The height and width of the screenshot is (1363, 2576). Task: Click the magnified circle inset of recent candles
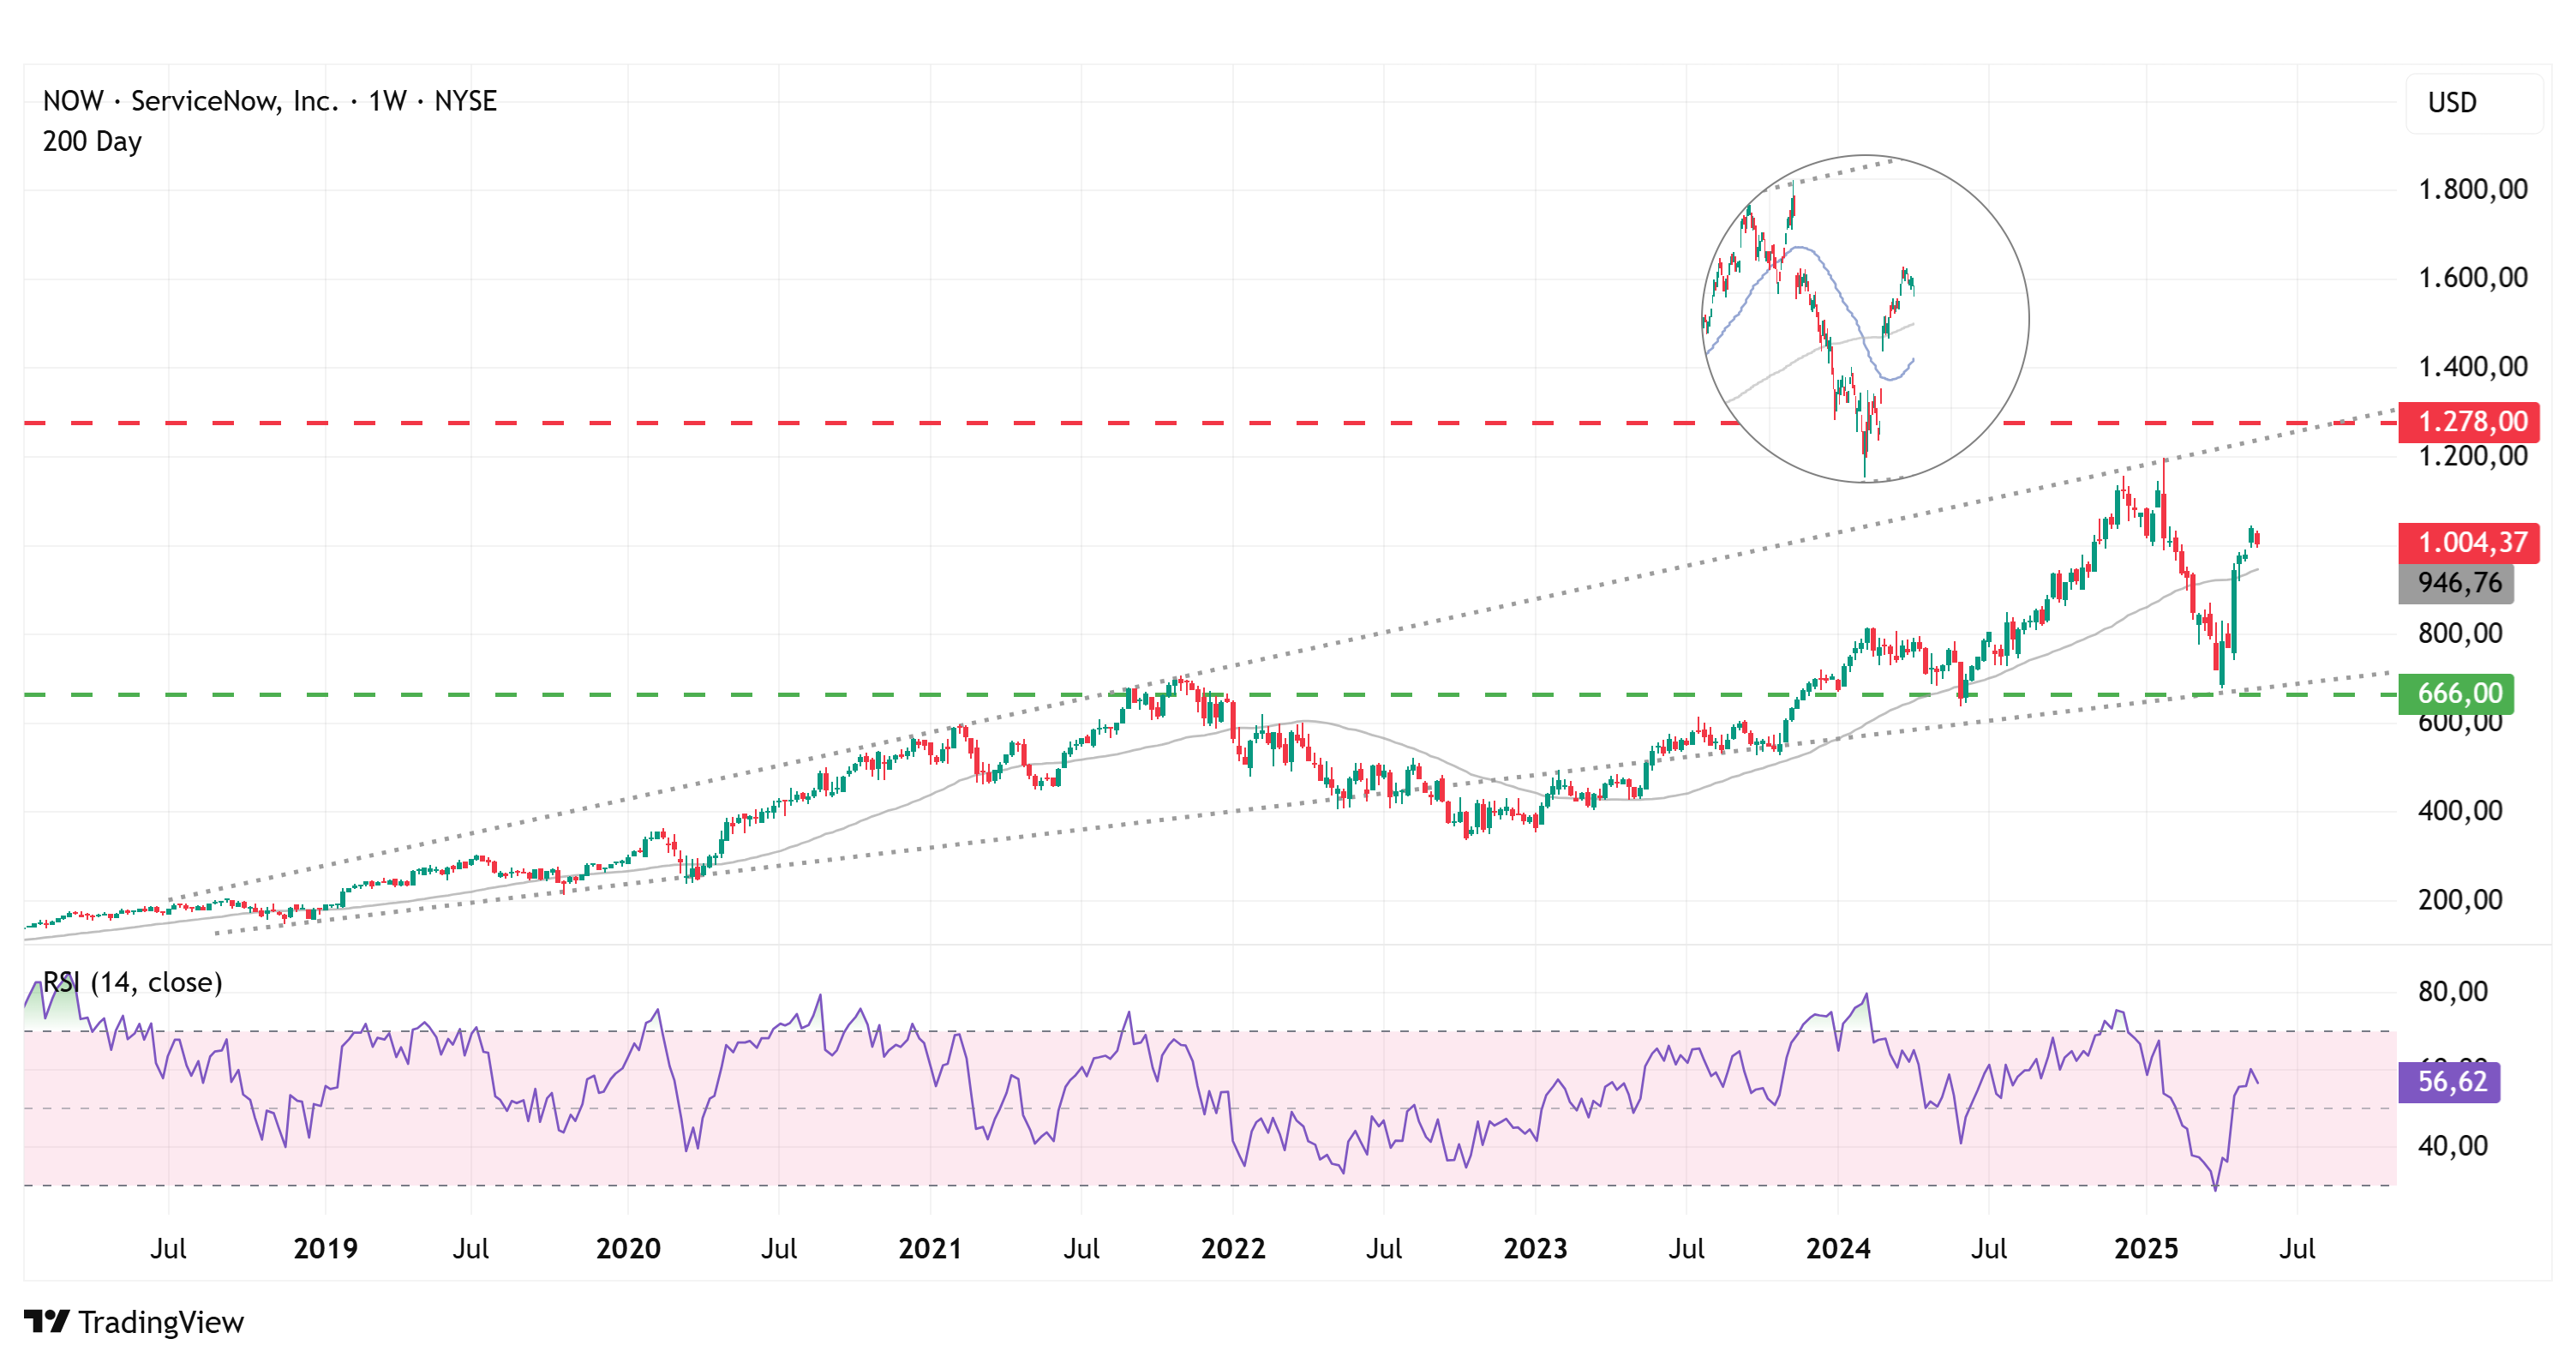(1865, 319)
